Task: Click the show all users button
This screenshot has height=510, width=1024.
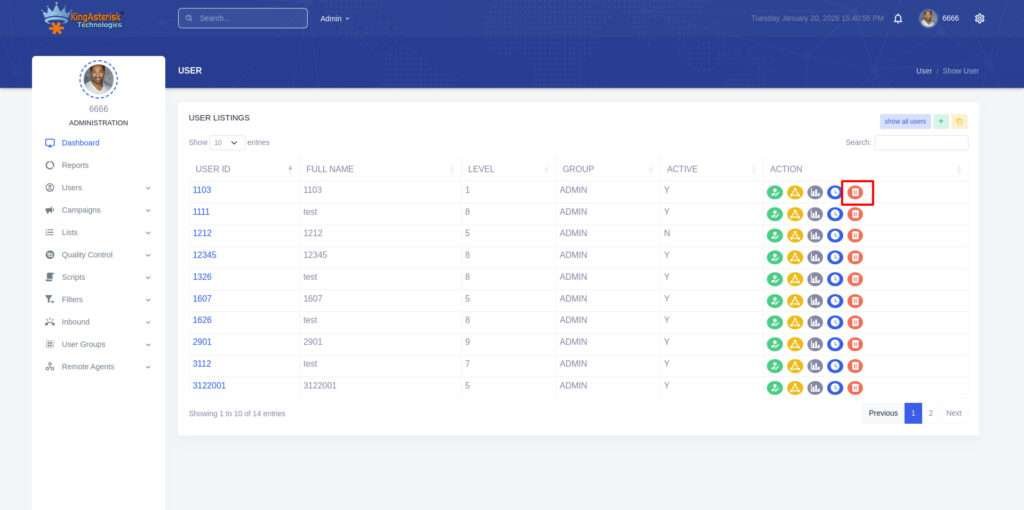Action: [x=905, y=121]
